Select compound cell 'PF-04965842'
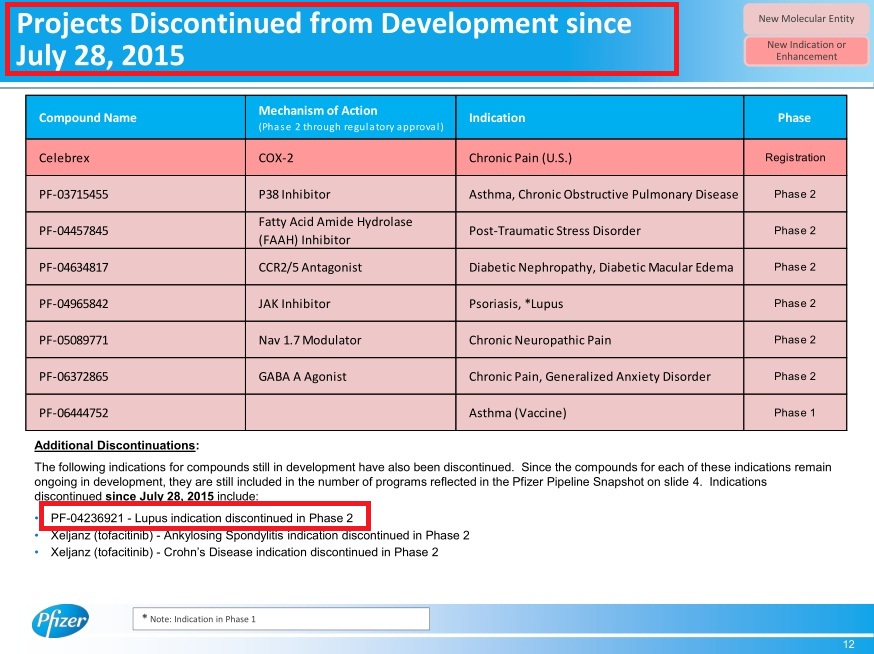The height and width of the screenshot is (654, 874). (135, 303)
